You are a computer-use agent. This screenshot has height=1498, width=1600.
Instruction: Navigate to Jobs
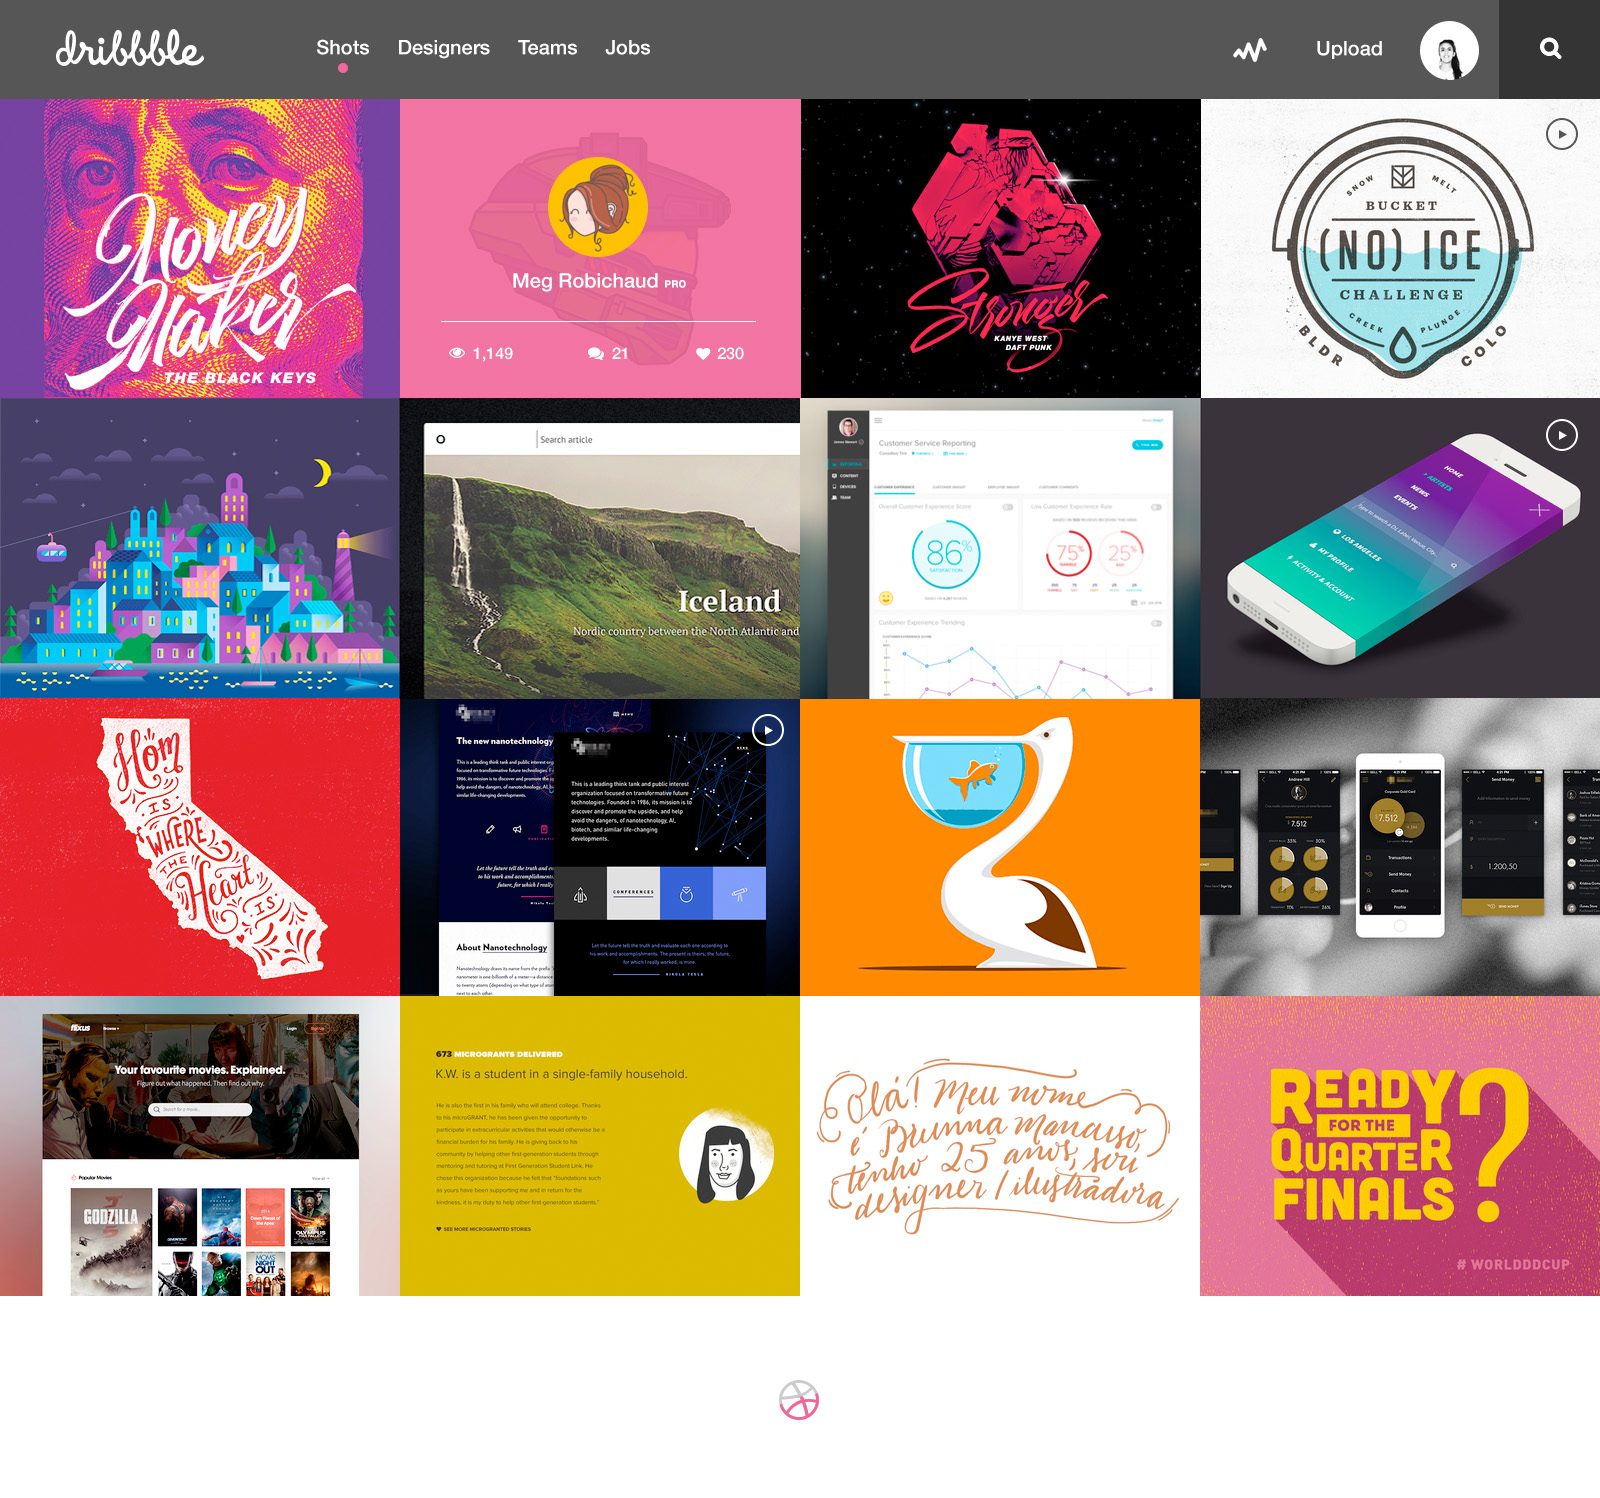(627, 48)
